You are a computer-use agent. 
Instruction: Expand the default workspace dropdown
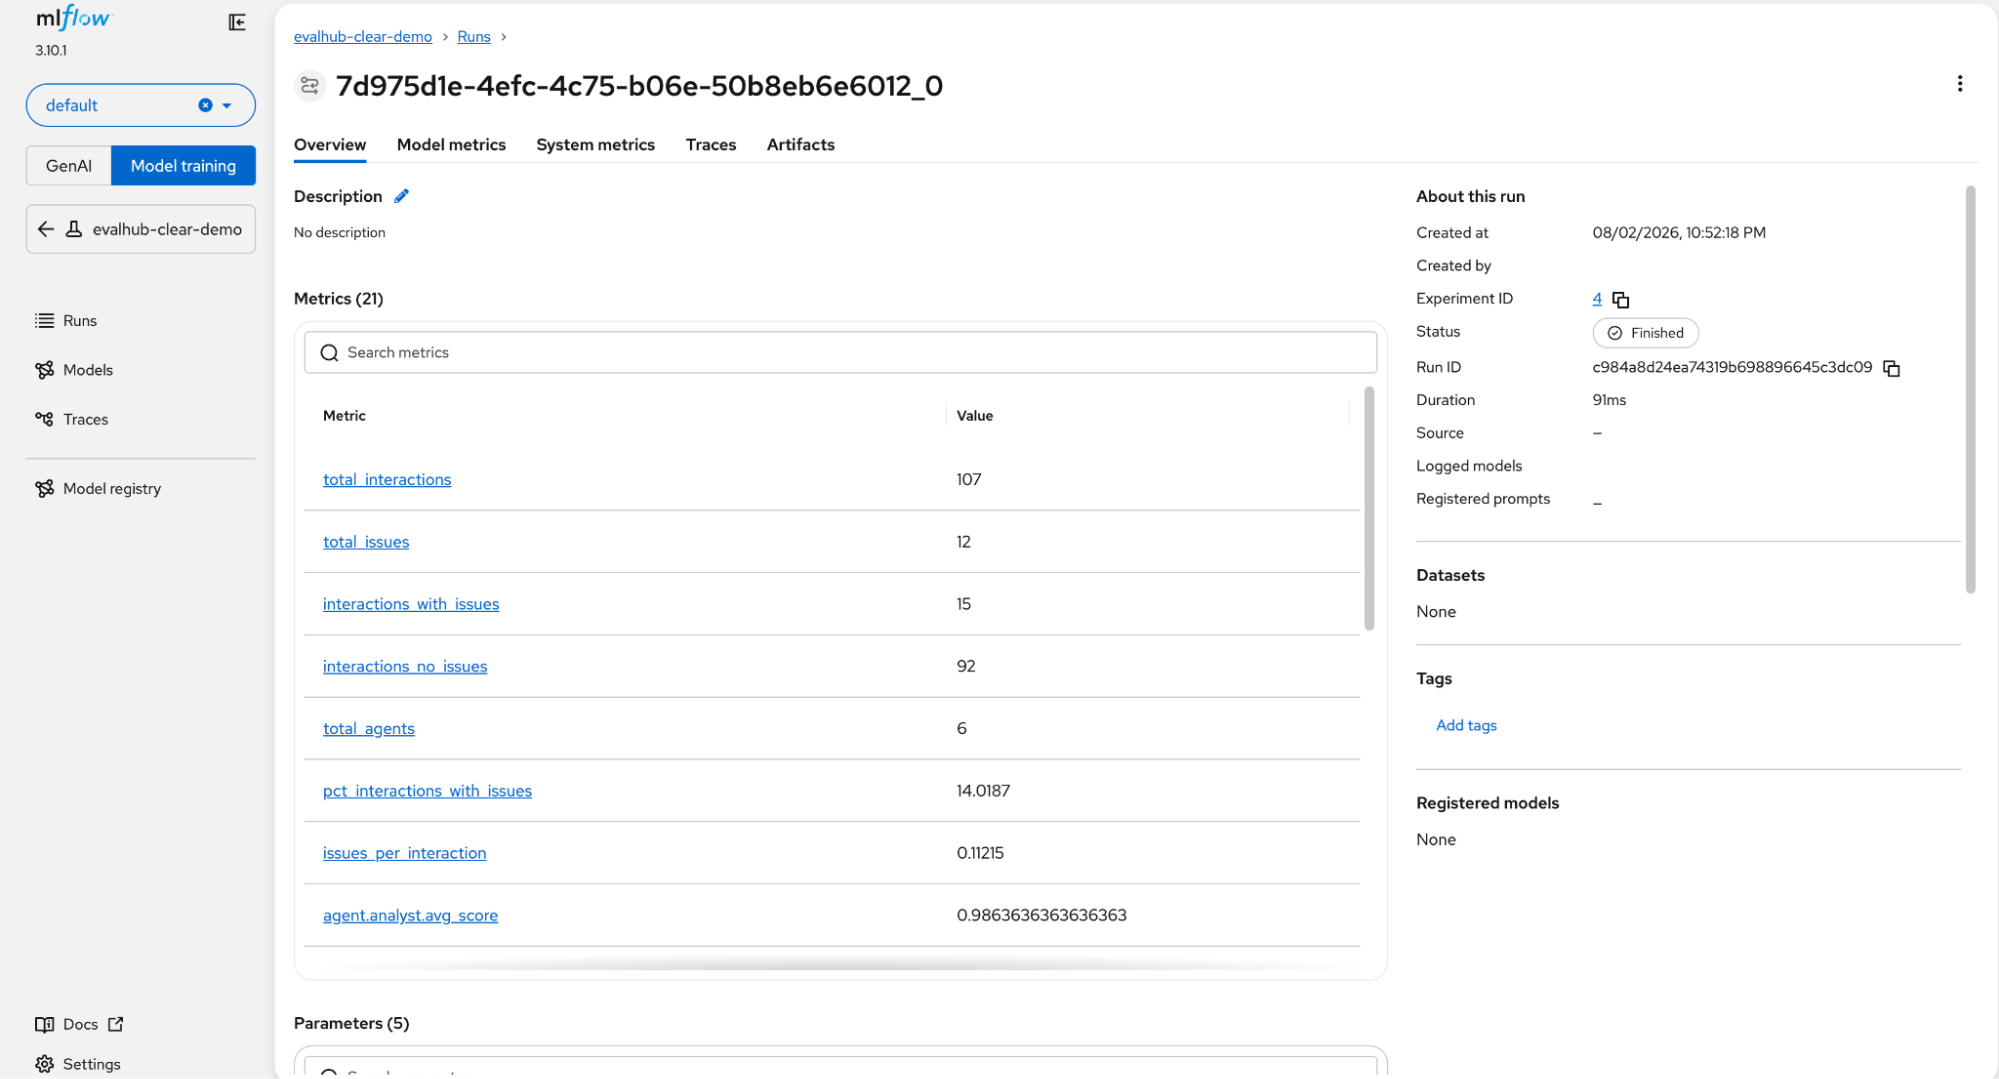pos(227,106)
